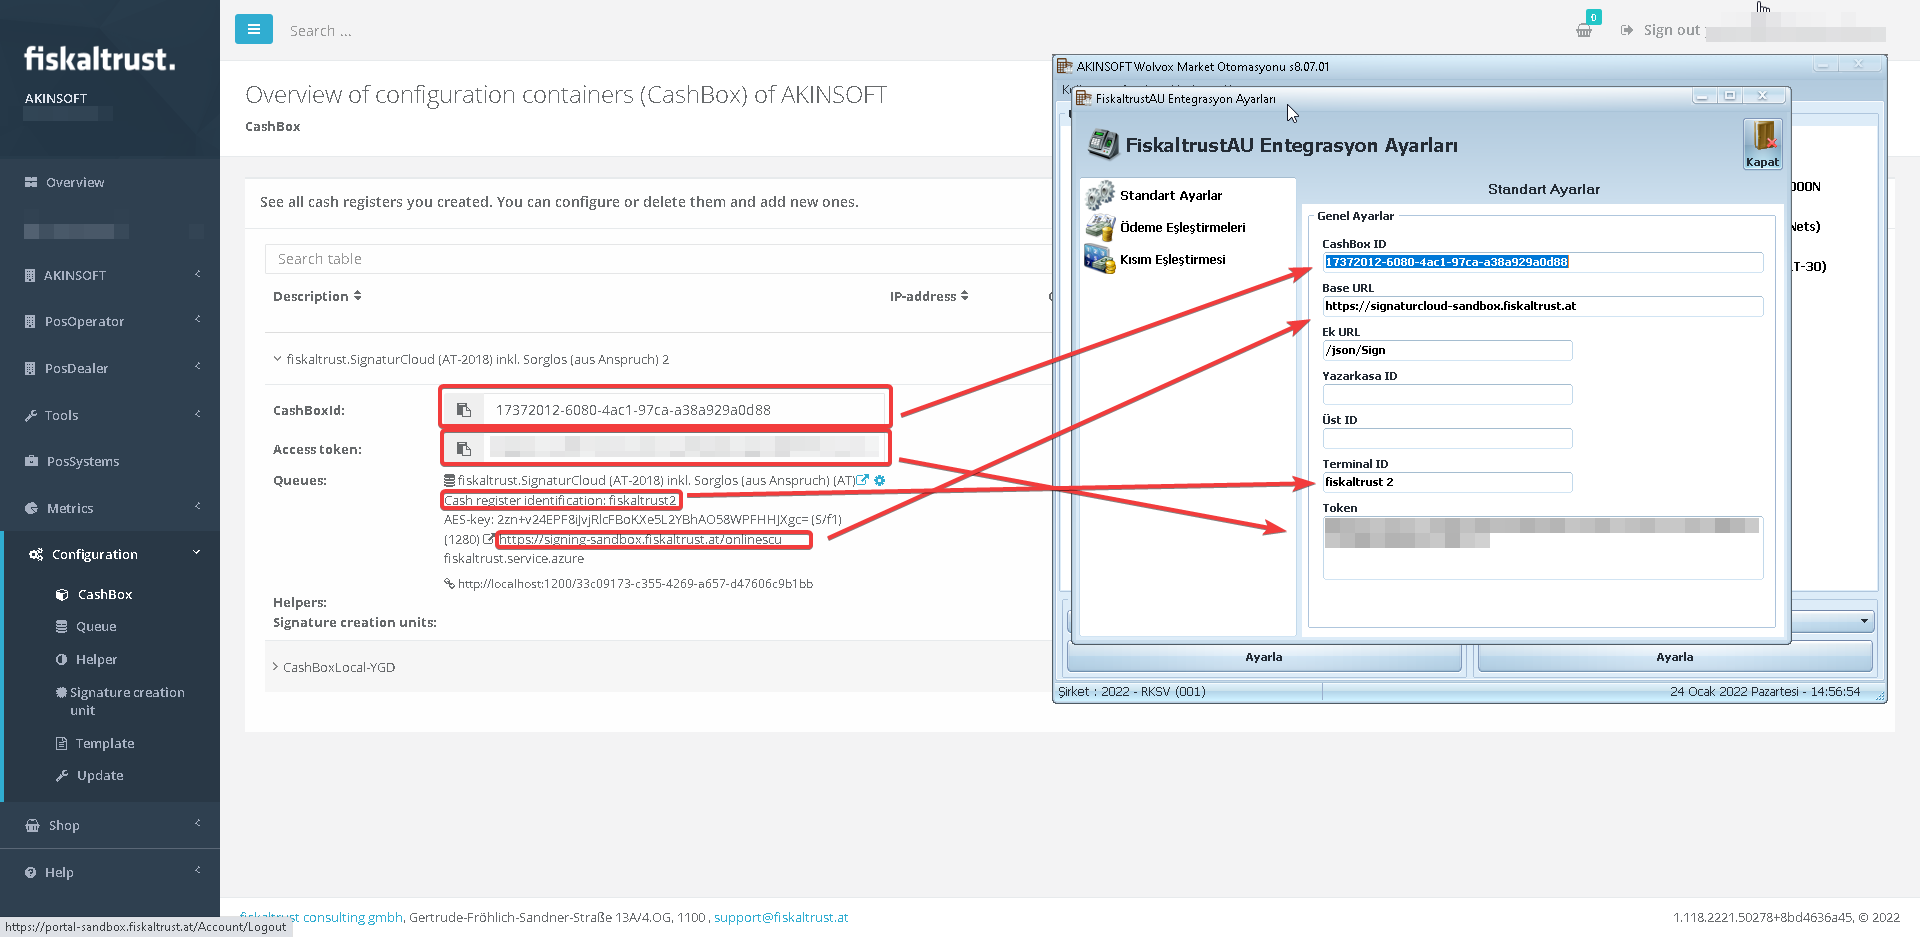
Task: Expand the PosDealer sidebar menu
Action: pyautogui.click(x=110, y=368)
